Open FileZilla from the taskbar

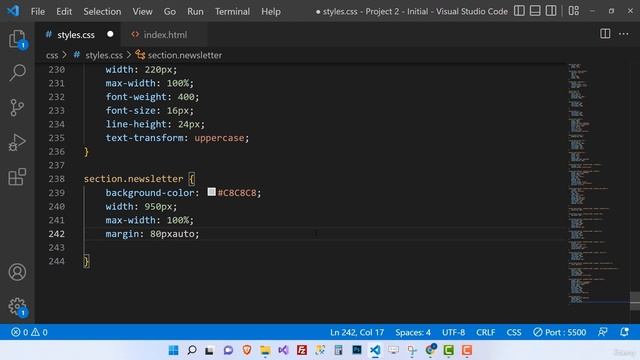point(302,350)
